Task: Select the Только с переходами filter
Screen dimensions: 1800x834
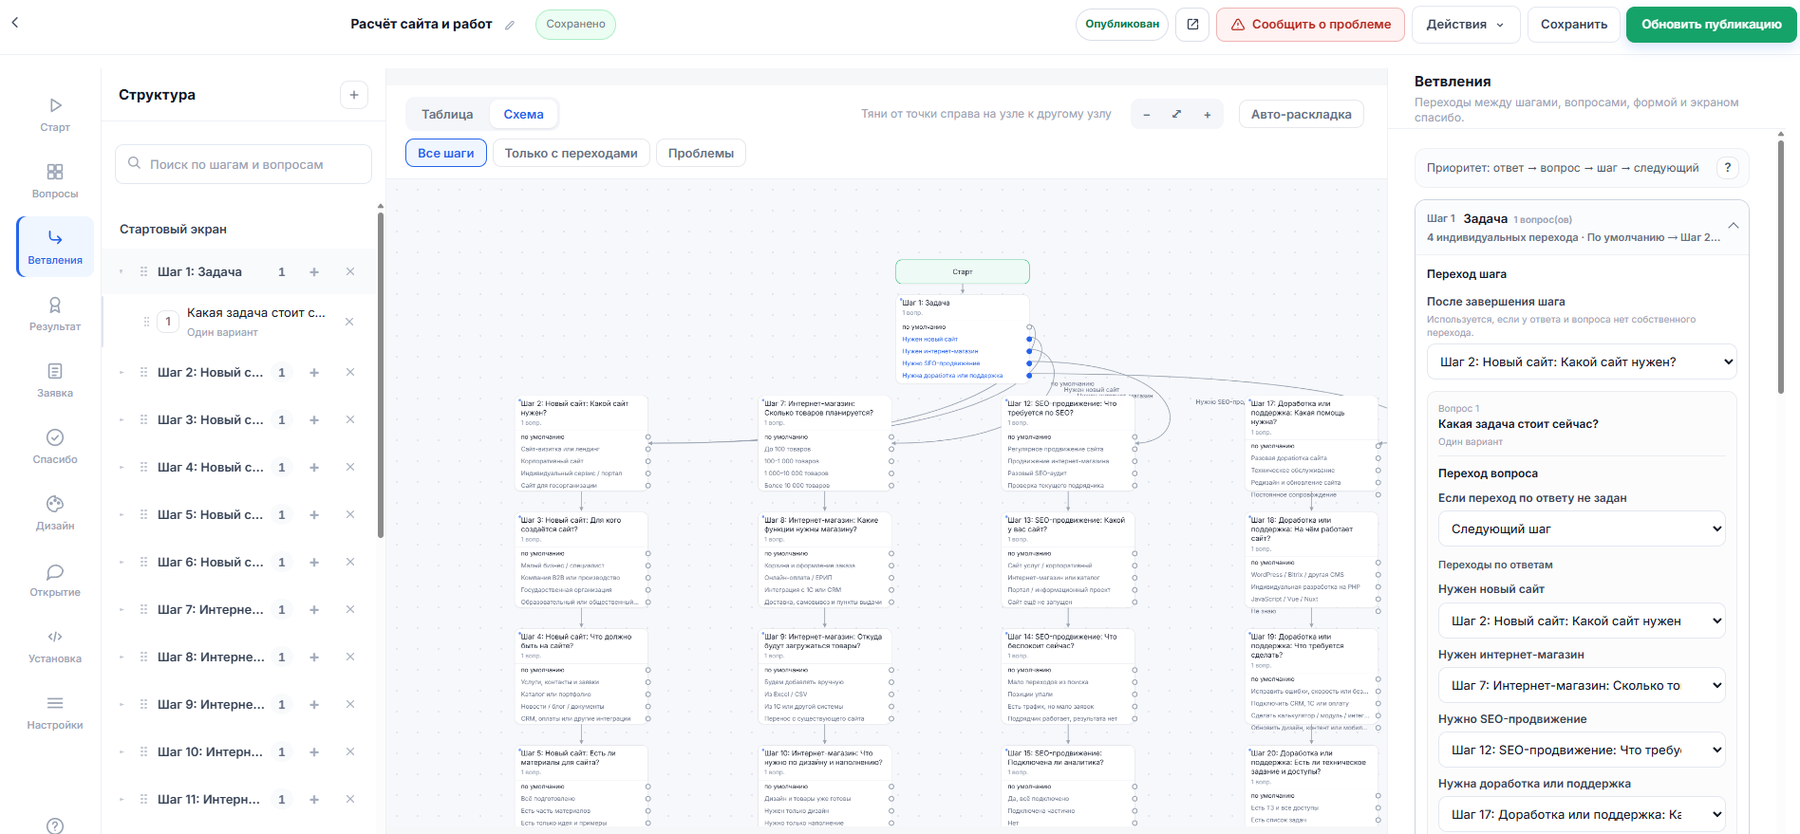Action: (x=571, y=153)
